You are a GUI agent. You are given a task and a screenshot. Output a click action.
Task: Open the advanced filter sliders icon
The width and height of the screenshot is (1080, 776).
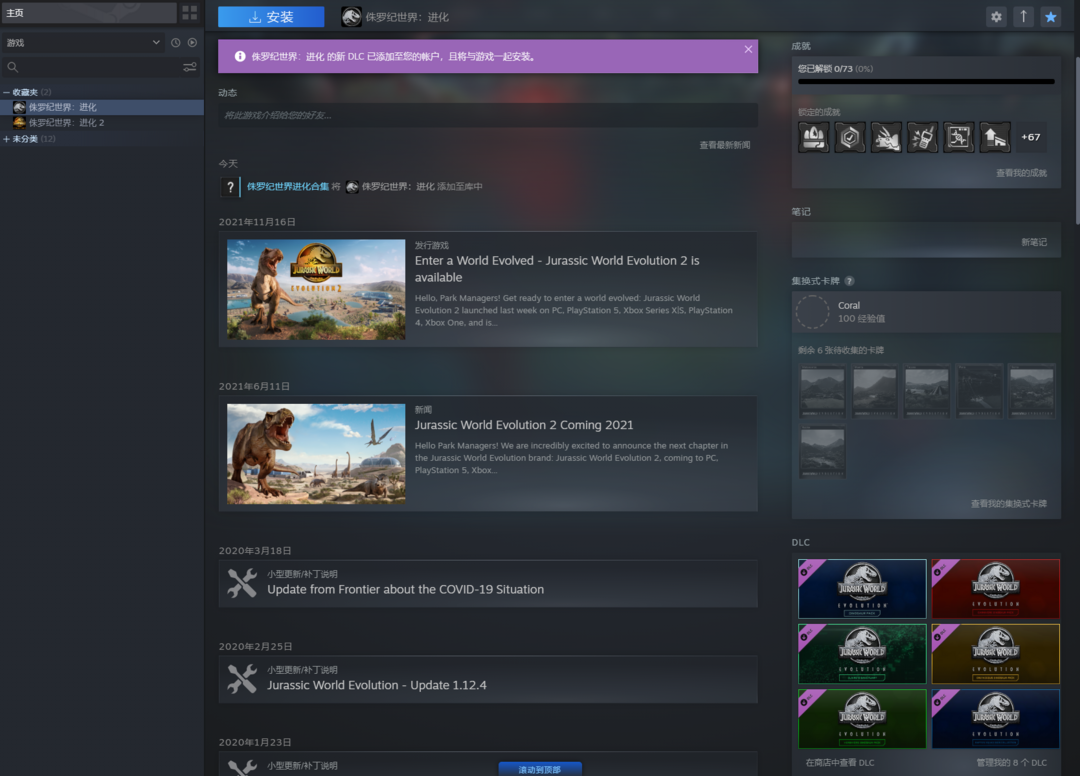(x=190, y=68)
